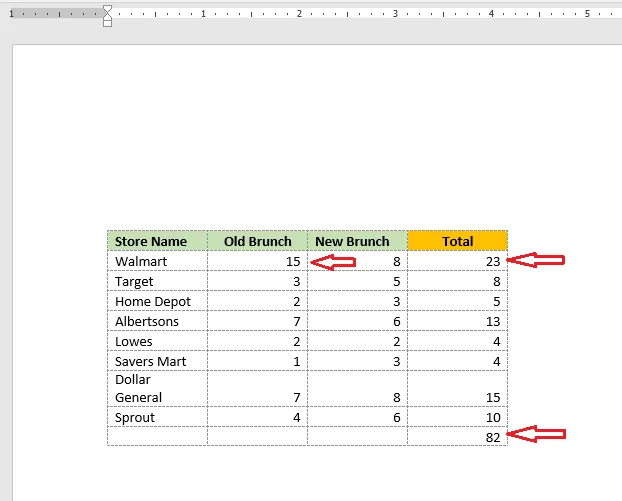Screen dimensions: 622x501
Task: Click Sprout's New Brunch value 6
Action: pos(397,417)
